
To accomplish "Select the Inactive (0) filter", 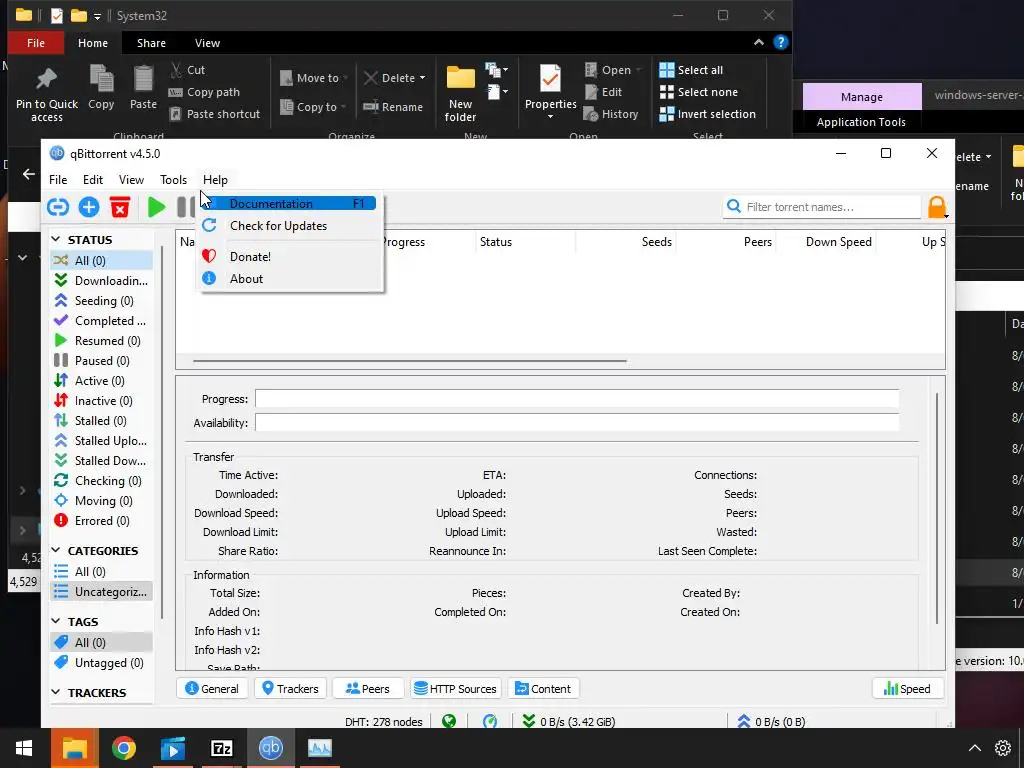I will 102,401.
